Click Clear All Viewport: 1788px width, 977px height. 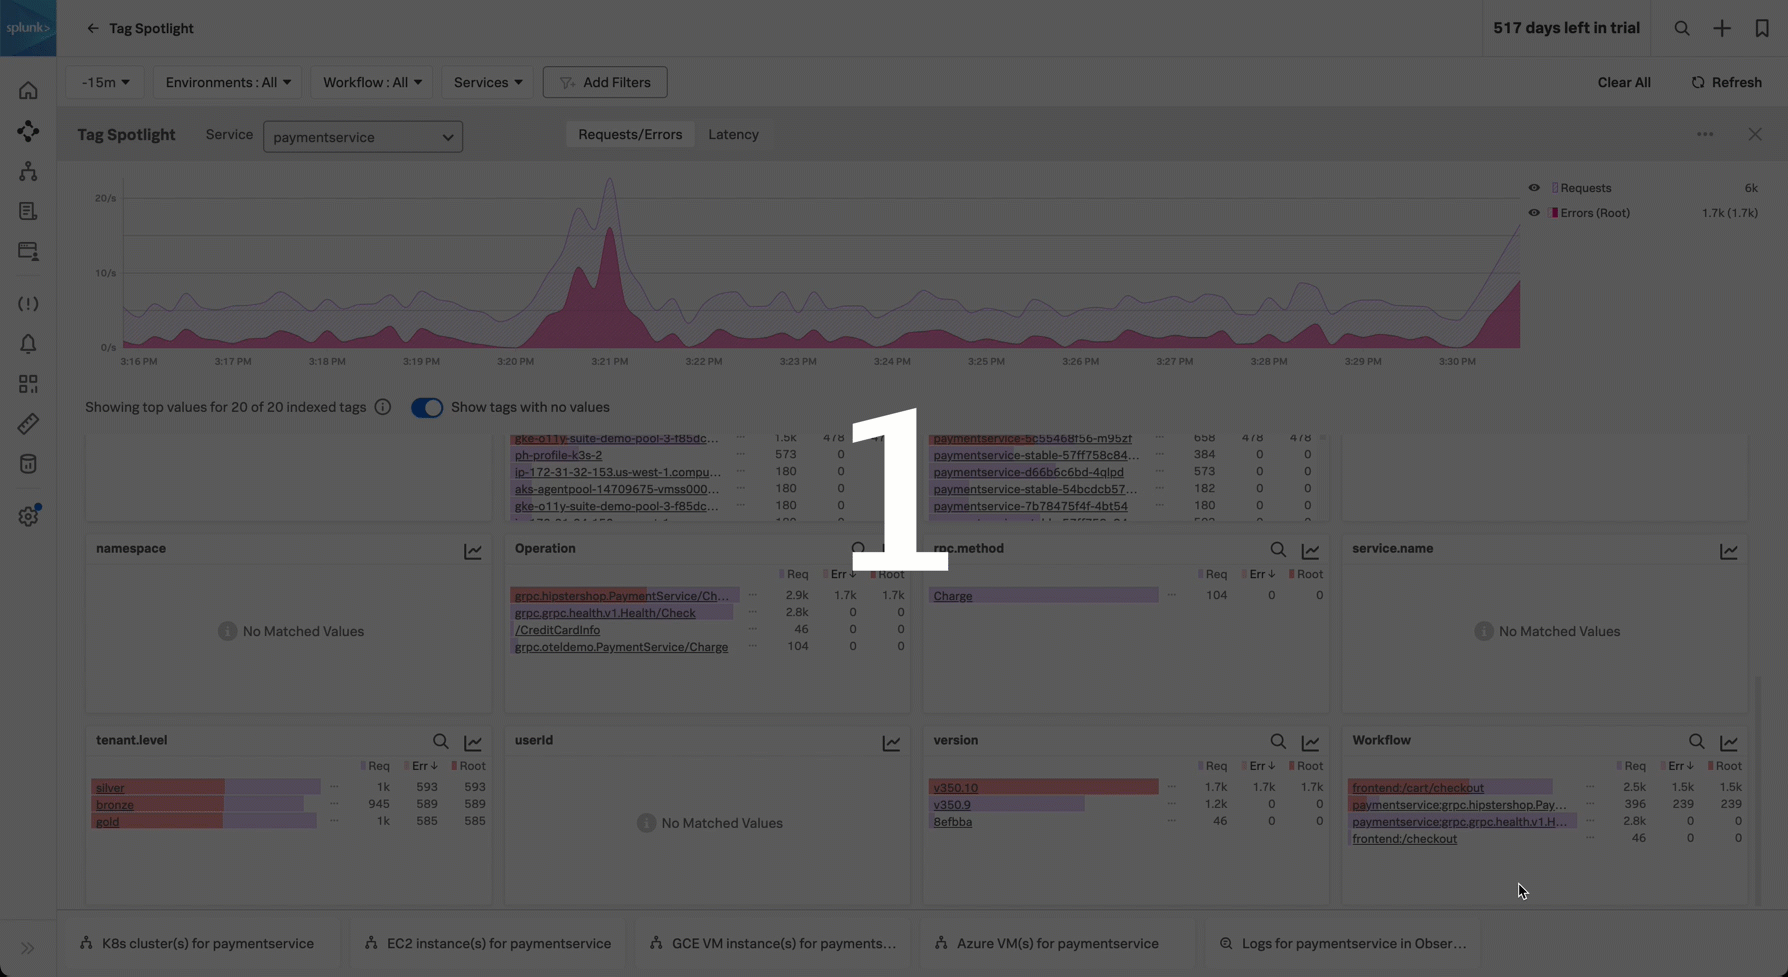coord(1624,82)
